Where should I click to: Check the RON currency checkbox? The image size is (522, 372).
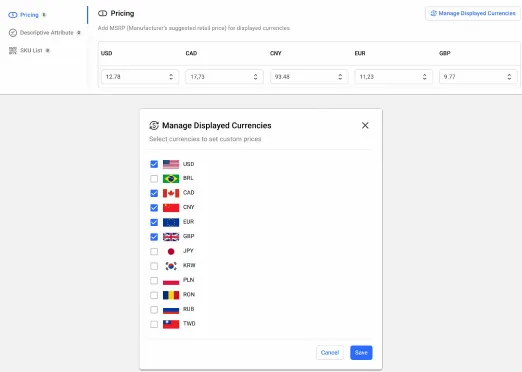[154, 295]
